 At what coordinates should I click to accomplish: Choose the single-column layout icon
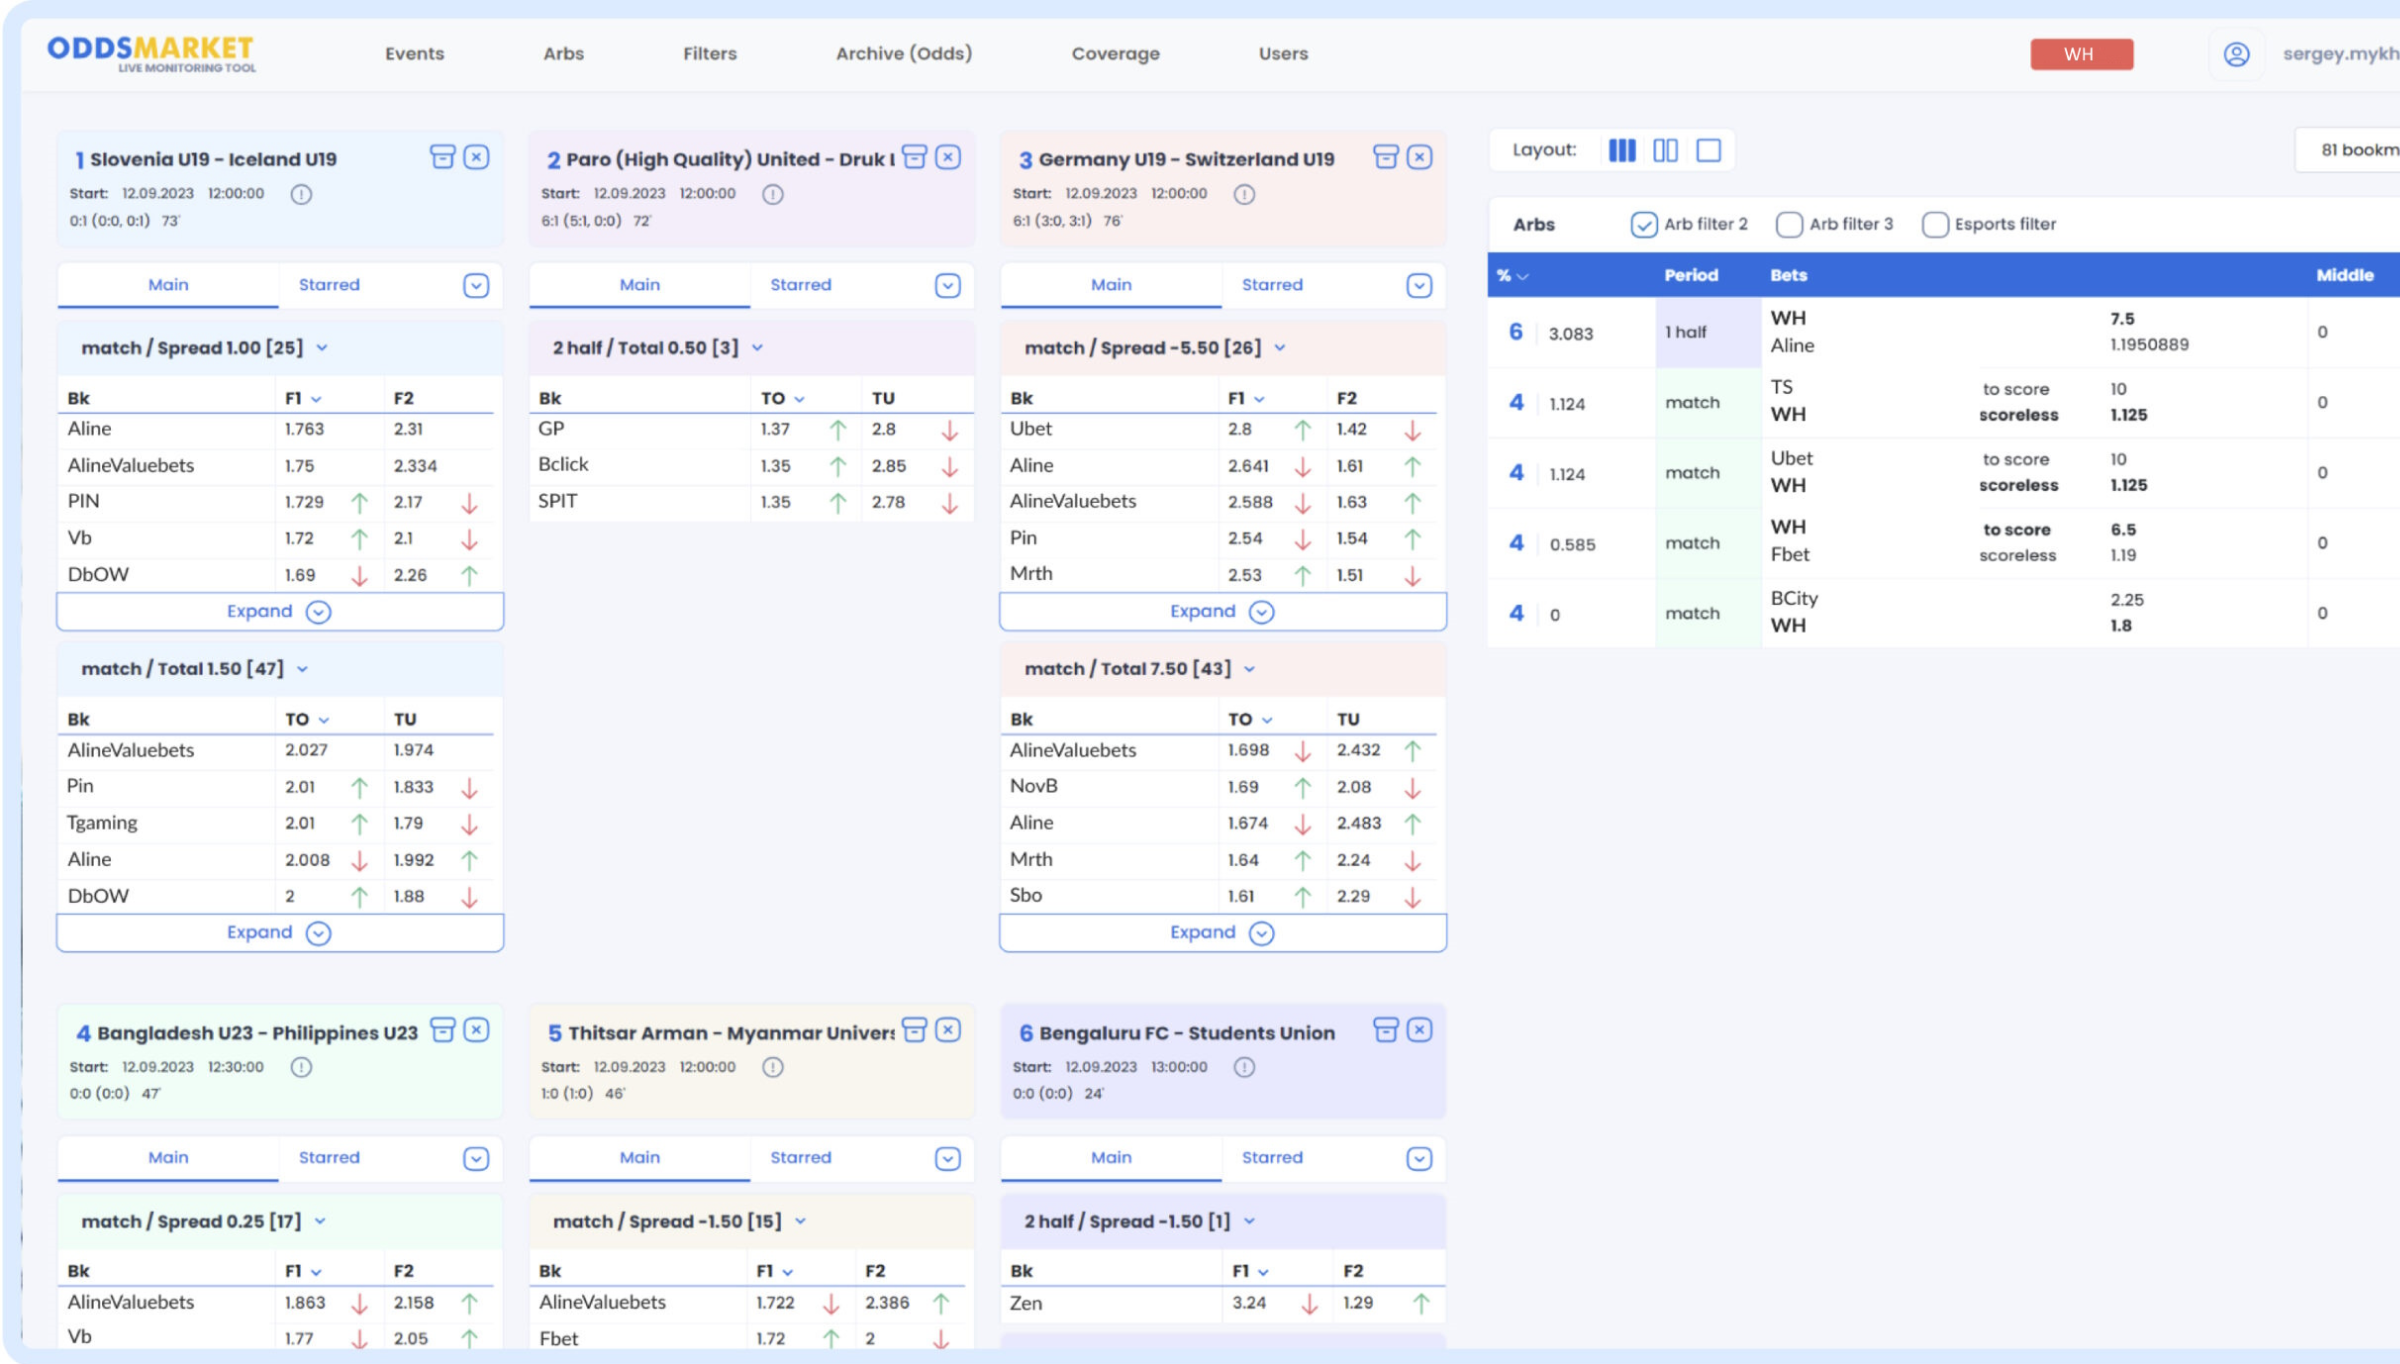click(1709, 150)
